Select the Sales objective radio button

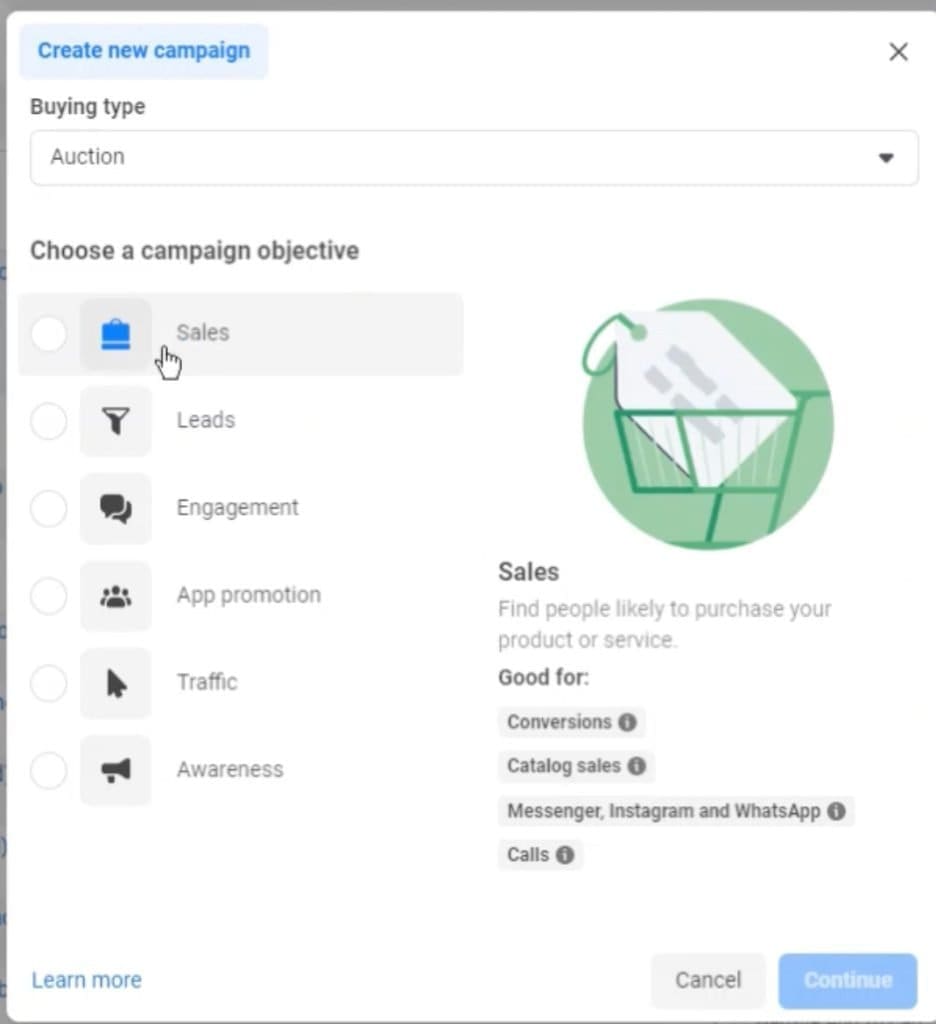[x=49, y=334]
